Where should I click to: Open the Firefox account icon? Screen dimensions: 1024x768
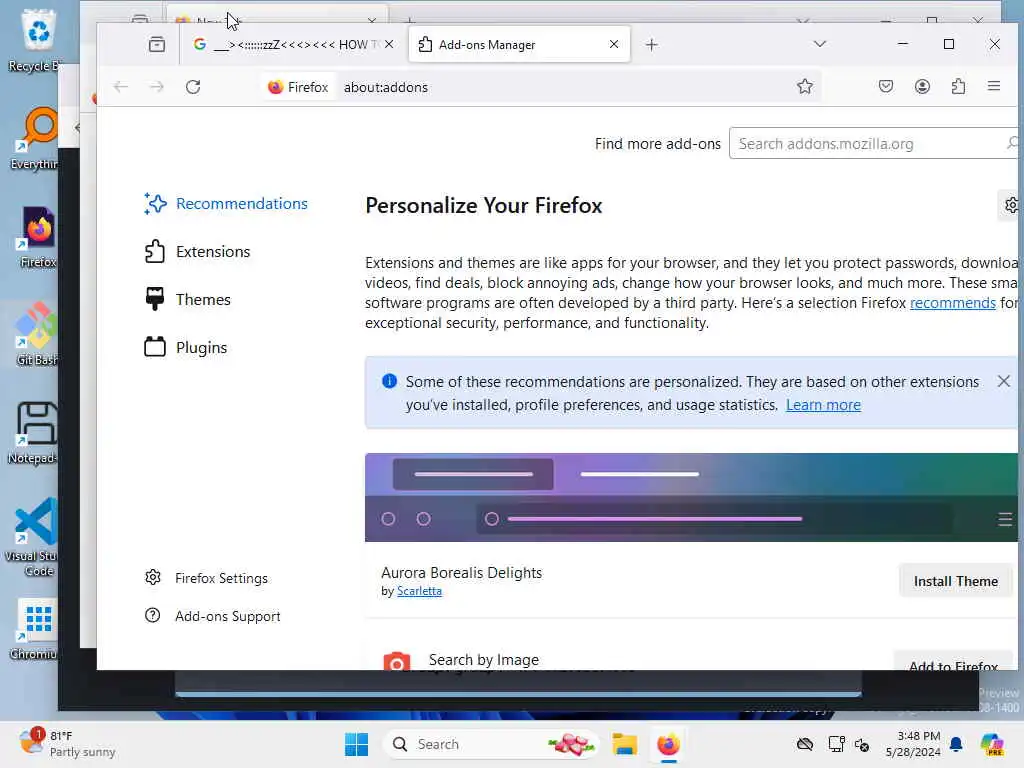pyautogui.click(x=922, y=86)
